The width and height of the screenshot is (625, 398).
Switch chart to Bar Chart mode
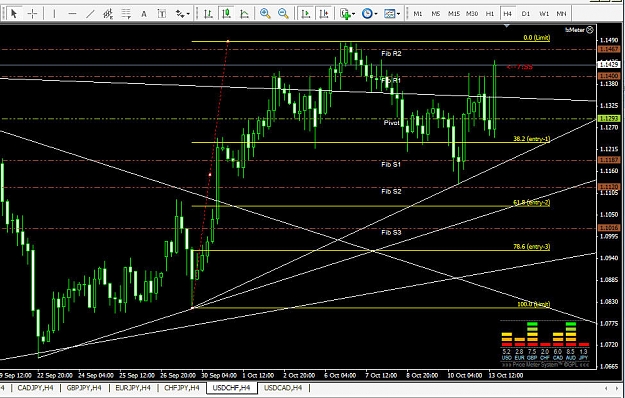(208, 14)
